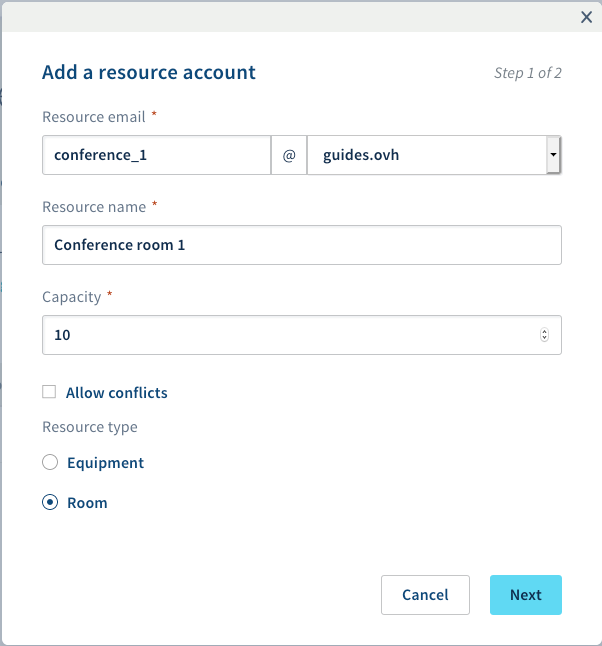Select the Equipment radio button

(x=50, y=463)
